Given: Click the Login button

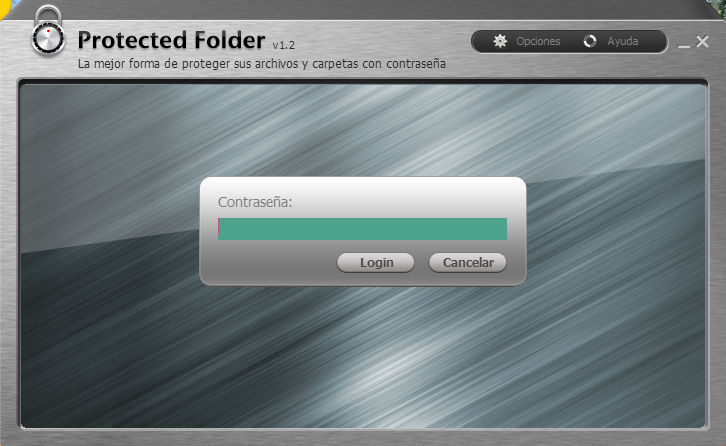Looking at the screenshot, I should click(376, 263).
